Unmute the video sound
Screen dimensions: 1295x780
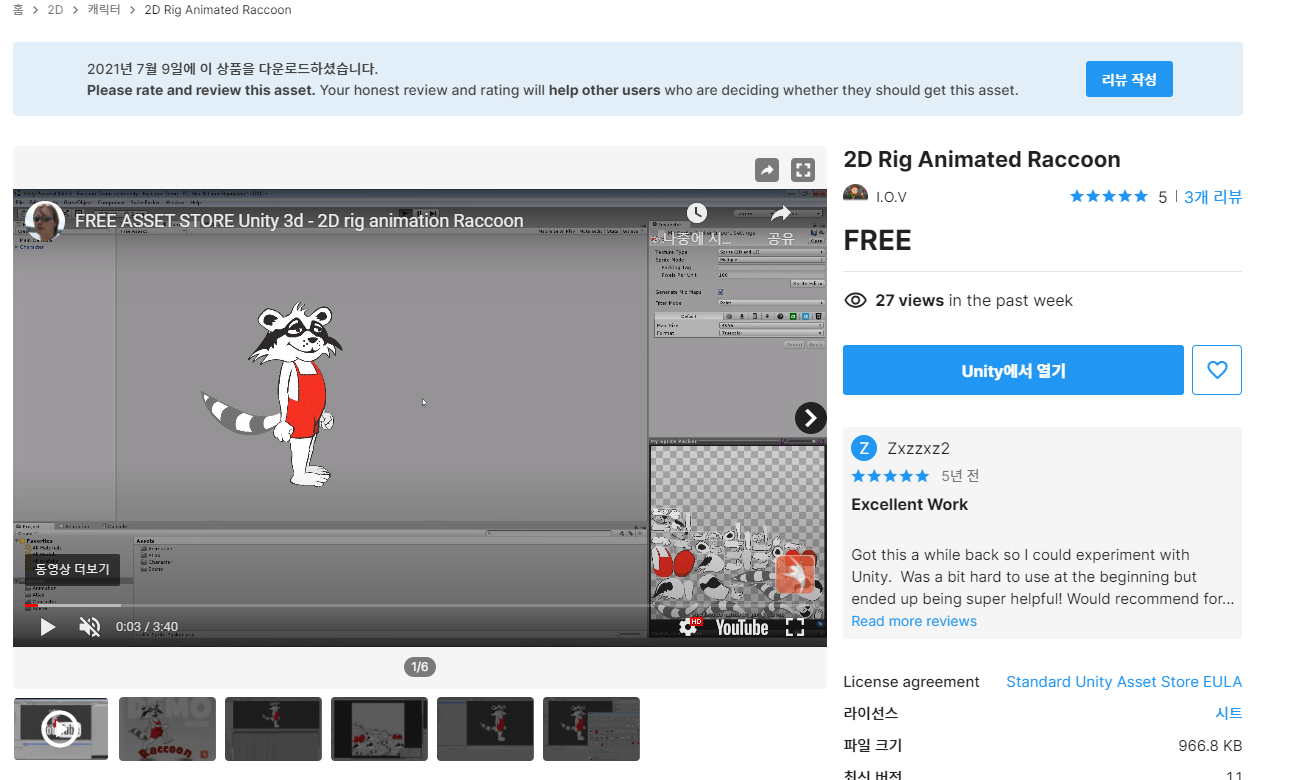90,627
